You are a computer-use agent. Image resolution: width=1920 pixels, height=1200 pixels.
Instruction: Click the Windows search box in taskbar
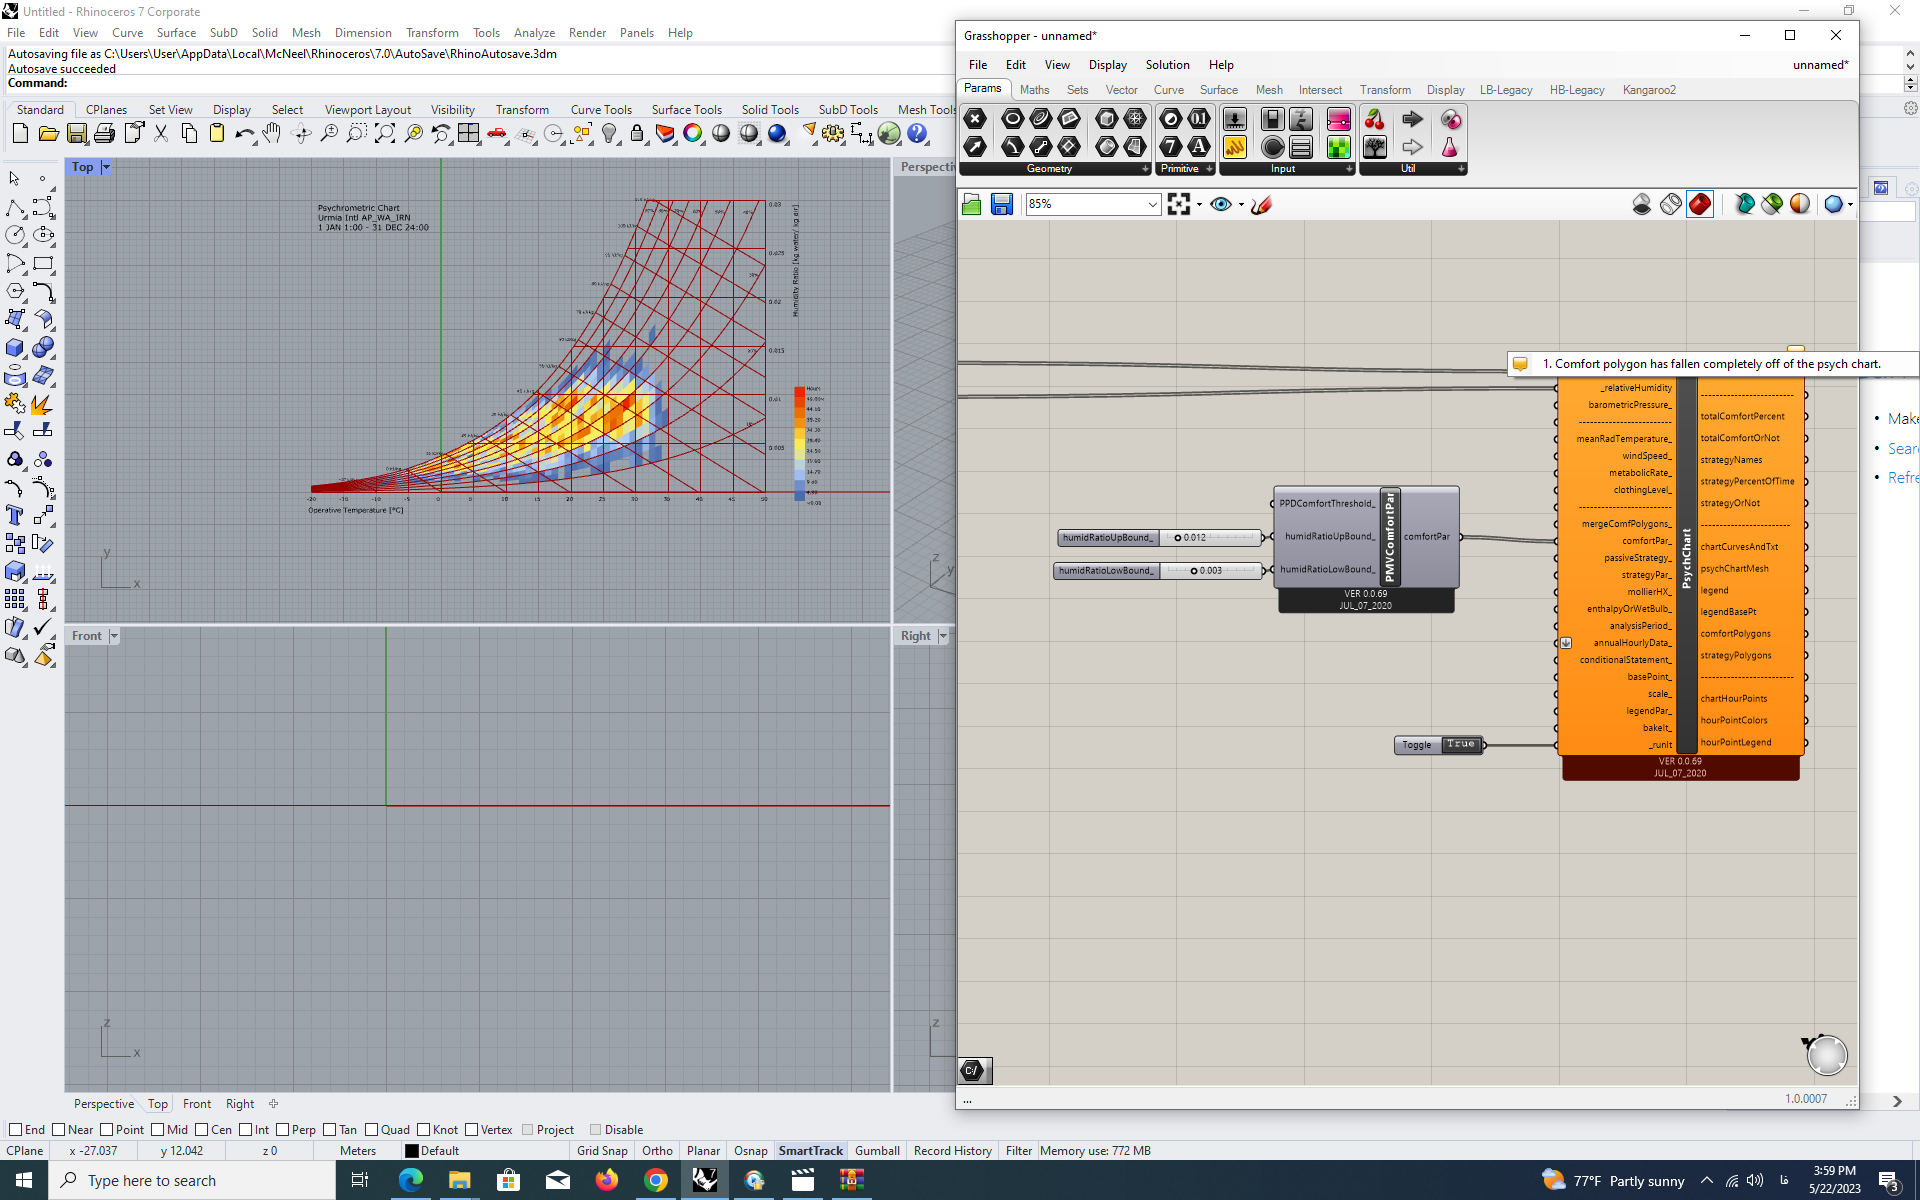[192, 1181]
